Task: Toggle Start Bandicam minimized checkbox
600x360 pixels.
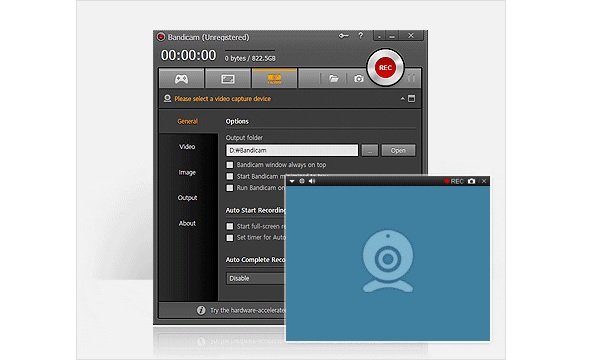Action: (x=230, y=176)
